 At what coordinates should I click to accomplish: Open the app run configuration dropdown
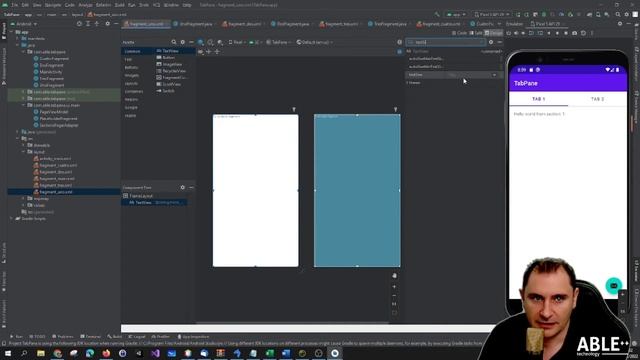[x=456, y=14]
